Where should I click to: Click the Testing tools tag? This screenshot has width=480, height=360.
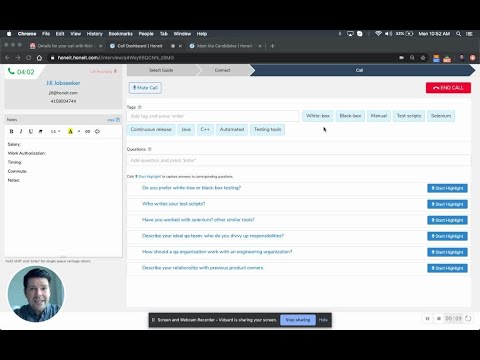click(x=267, y=129)
